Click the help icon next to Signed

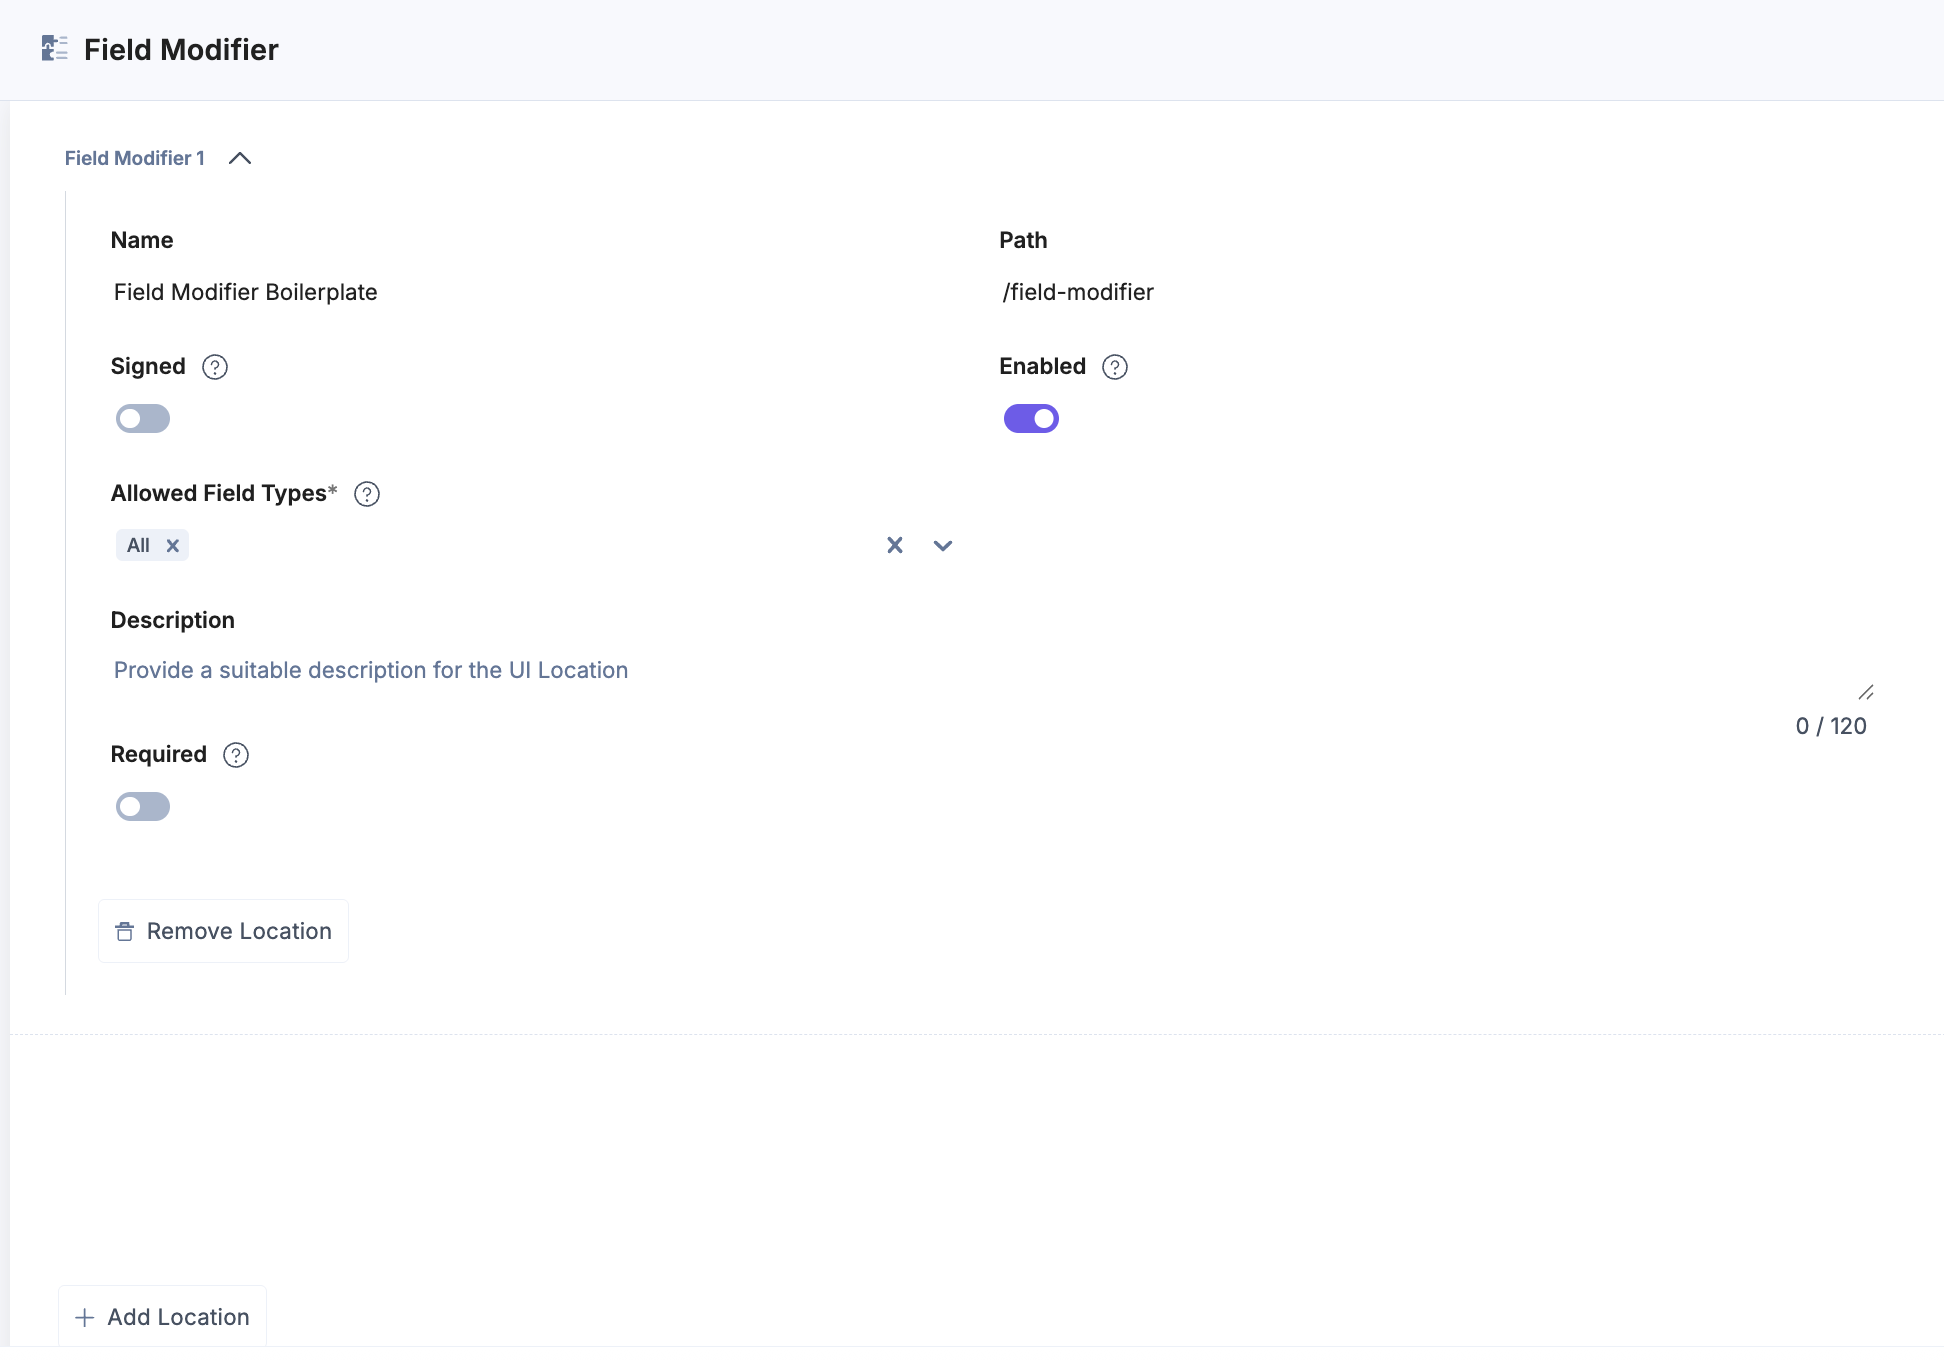tap(215, 367)
